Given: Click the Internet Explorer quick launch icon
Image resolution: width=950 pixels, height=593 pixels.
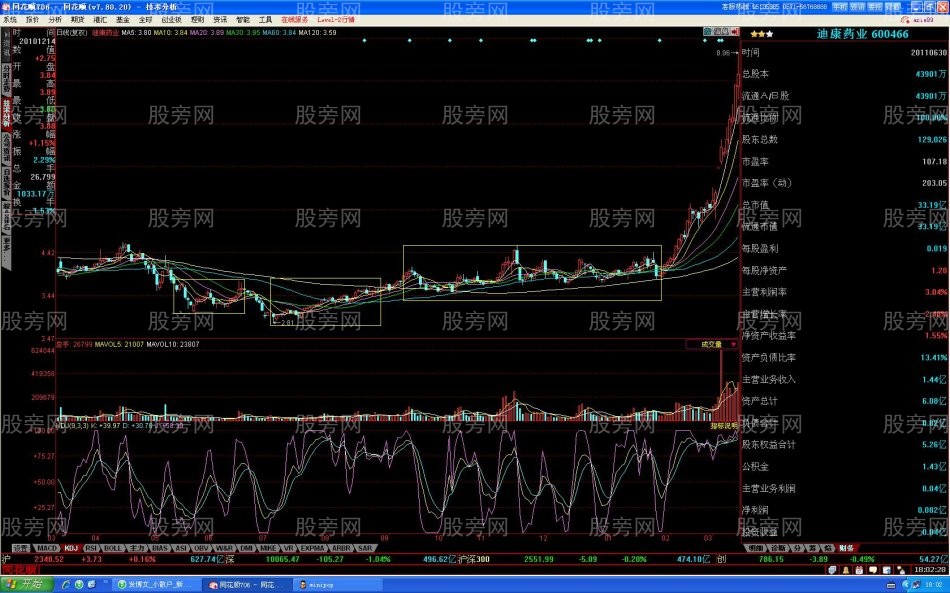Looking at the screenshot, I should tap(65, 585).
